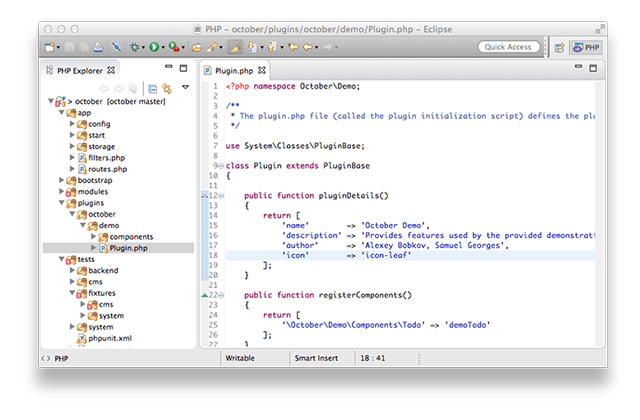The width and height of the screenshot is (640, 420).
Task: Toggle Mark Occurrences brush icon
Action: 235,47
